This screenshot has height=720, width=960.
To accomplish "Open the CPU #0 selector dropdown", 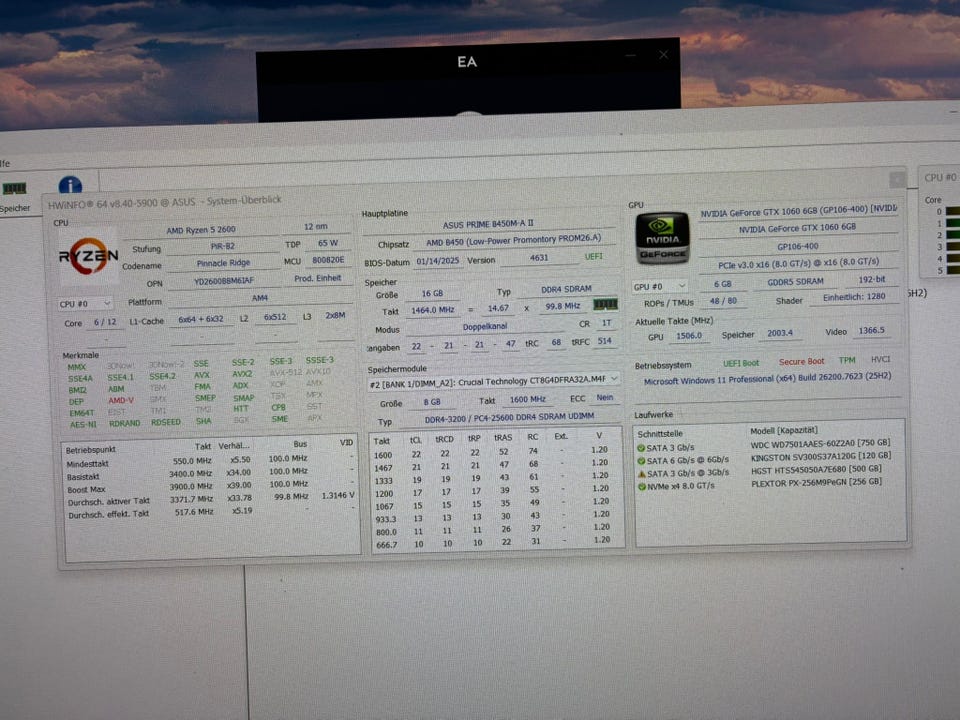I will (85, 303).
